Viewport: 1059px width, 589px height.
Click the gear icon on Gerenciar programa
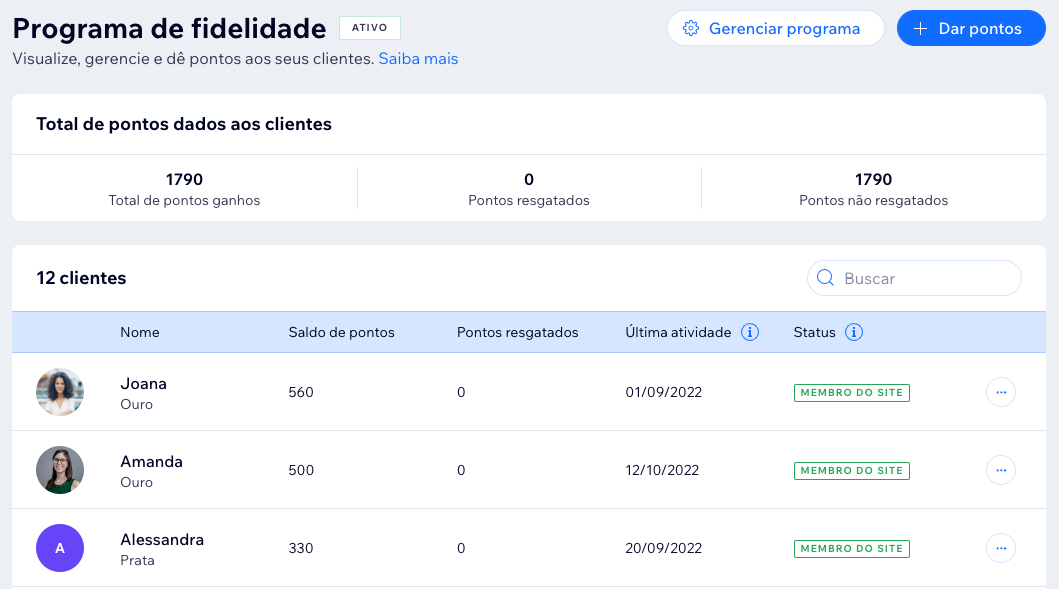[690, 28]
